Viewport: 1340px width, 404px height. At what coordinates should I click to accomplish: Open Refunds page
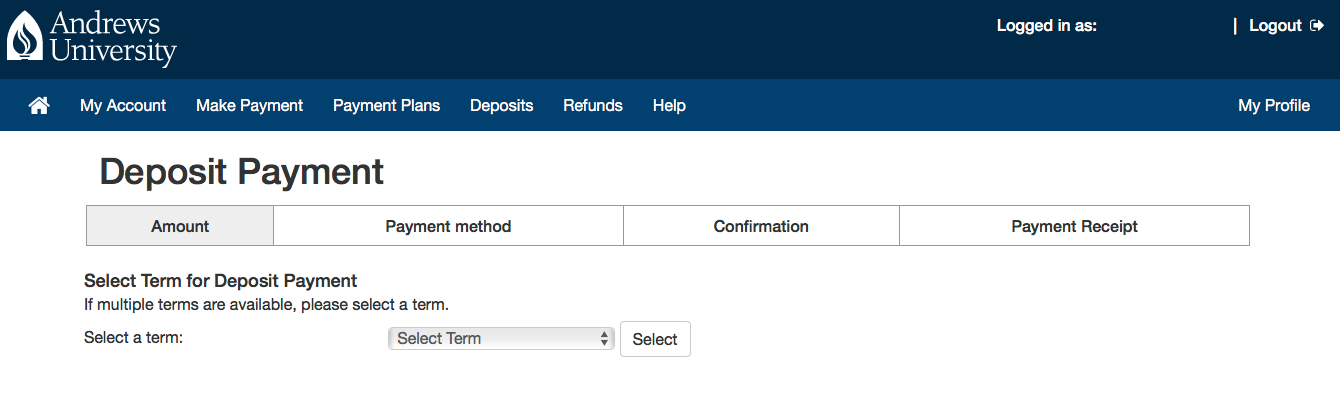coord(592,105)
